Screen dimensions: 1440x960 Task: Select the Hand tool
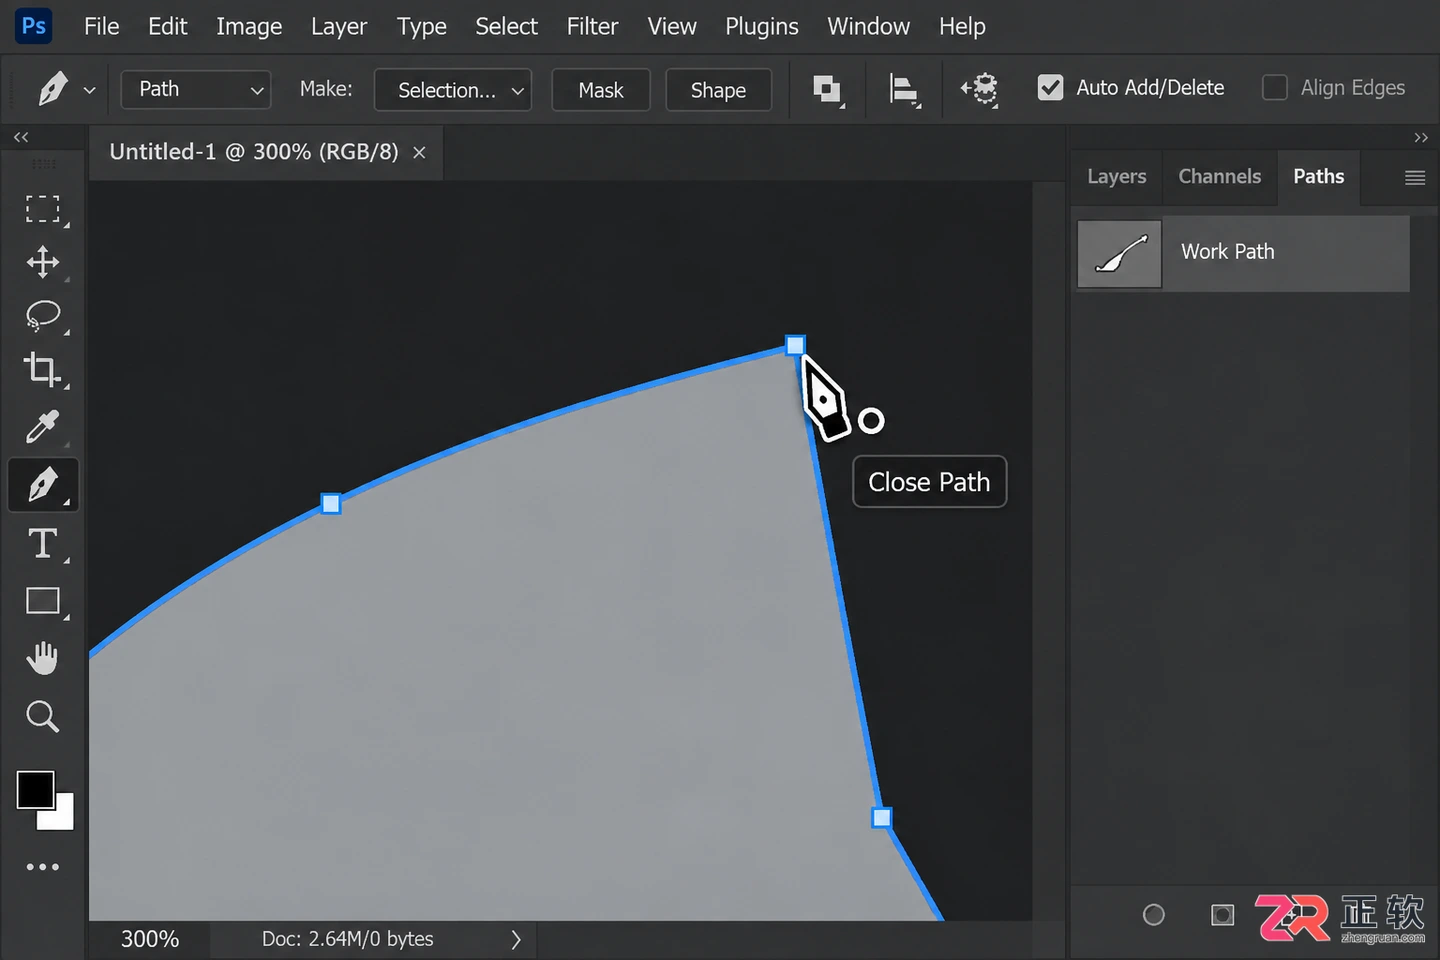click(42, 658)
